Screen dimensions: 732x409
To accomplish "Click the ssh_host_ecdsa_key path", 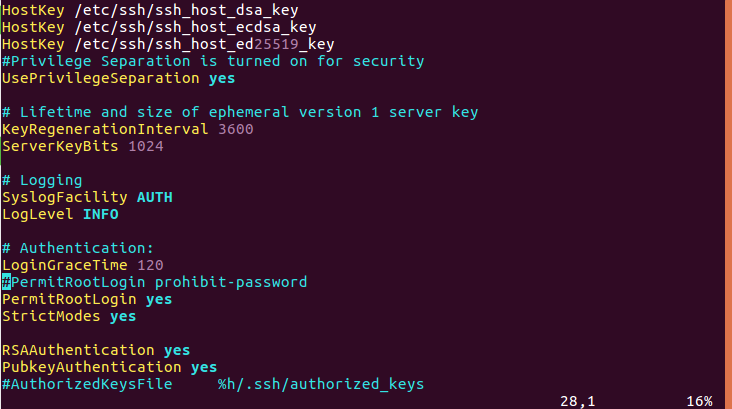I will pyautogui.click(x=195, y=27).
